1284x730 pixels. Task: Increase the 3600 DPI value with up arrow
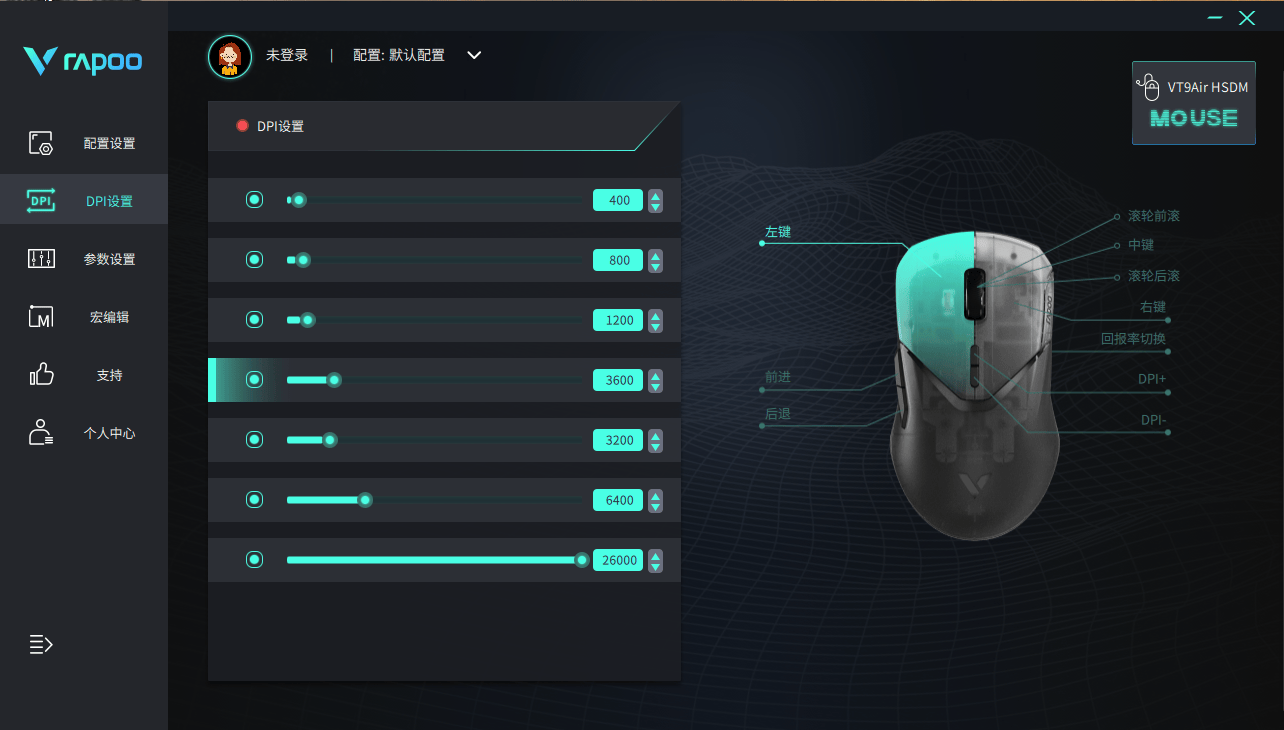655,375
